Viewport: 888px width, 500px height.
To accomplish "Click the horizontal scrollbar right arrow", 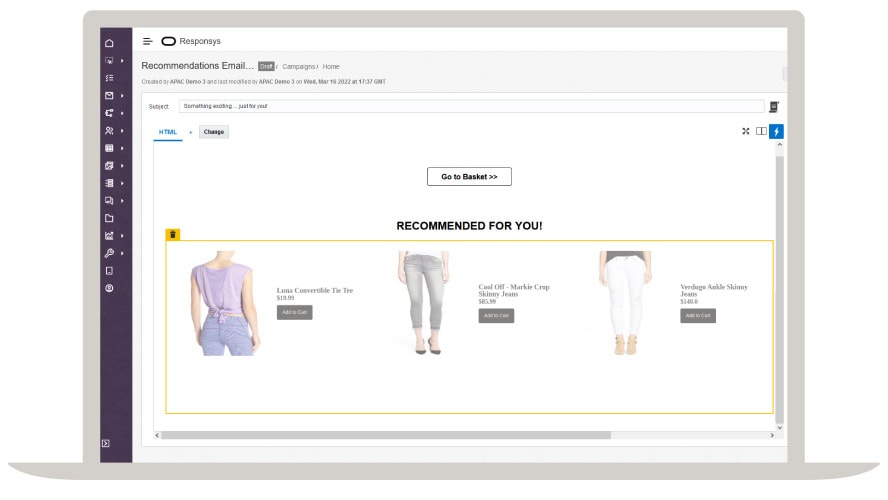I will (x=772, y=435).
